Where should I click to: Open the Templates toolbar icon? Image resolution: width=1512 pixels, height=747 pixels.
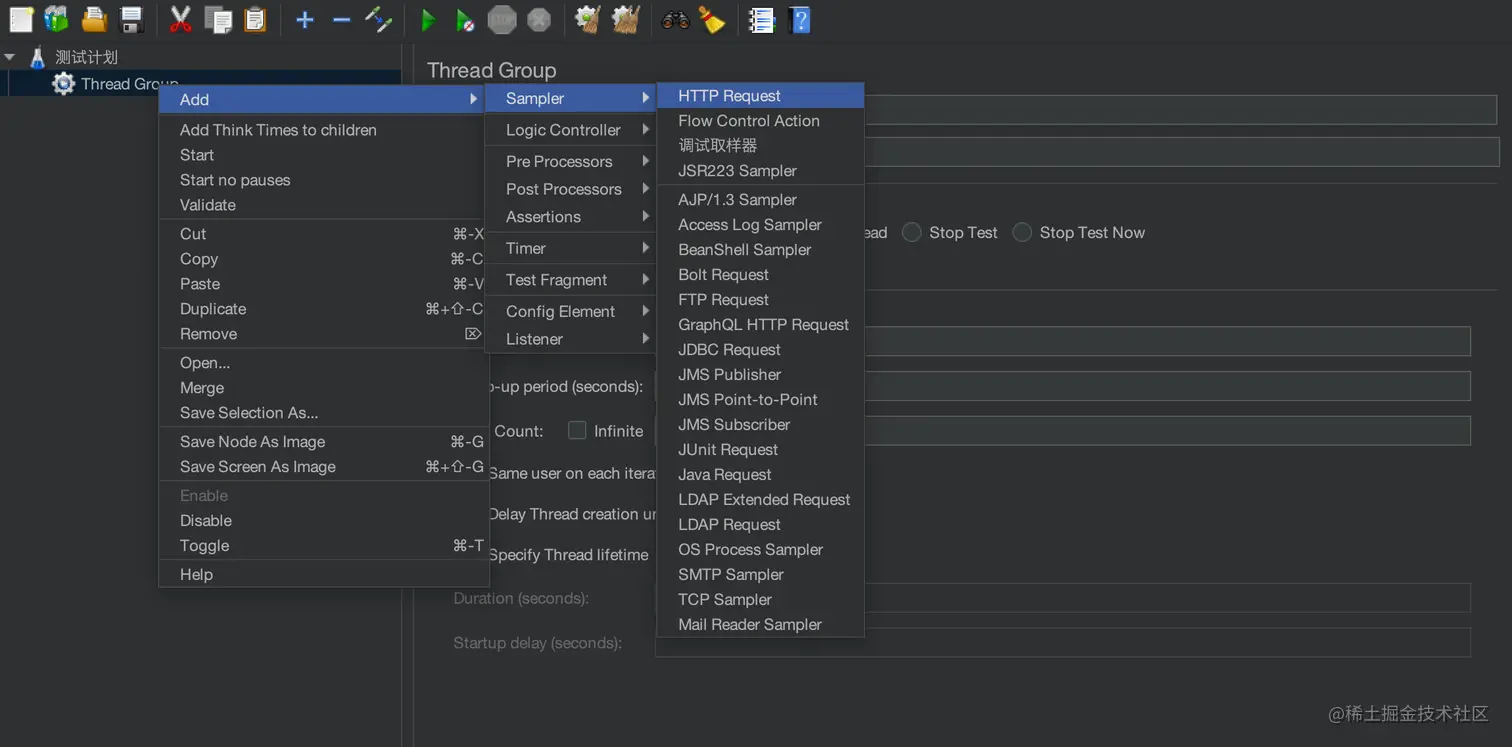click(x=57, y=19)
